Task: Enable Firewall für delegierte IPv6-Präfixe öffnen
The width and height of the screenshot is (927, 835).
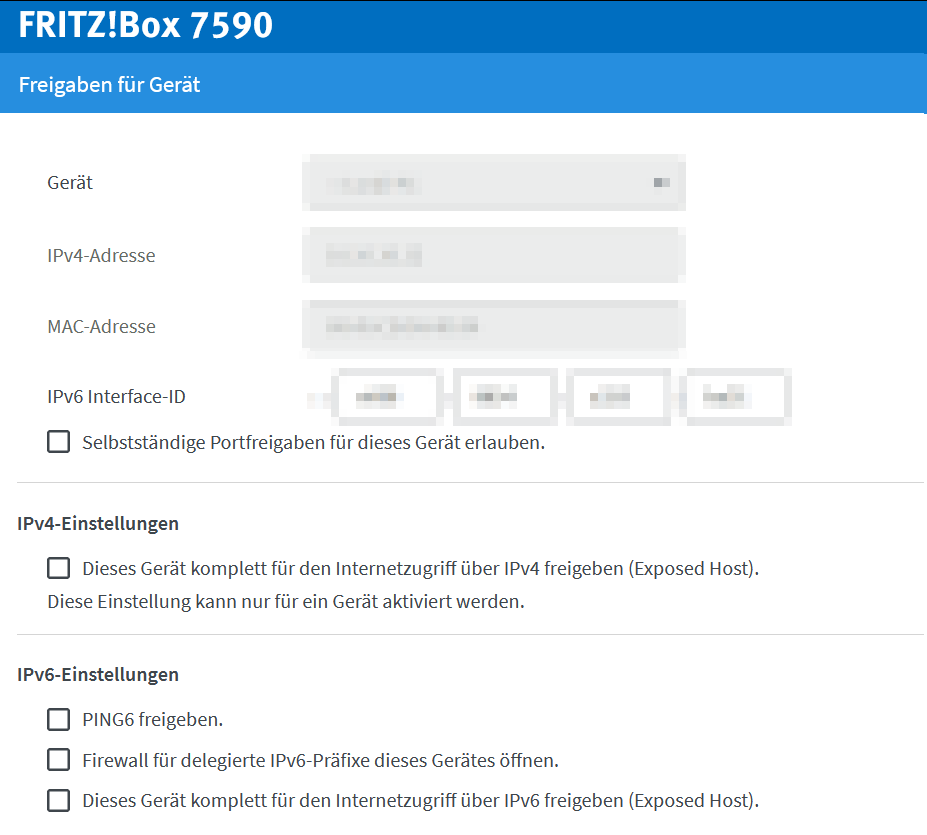Action: click(x=59, y=760)
